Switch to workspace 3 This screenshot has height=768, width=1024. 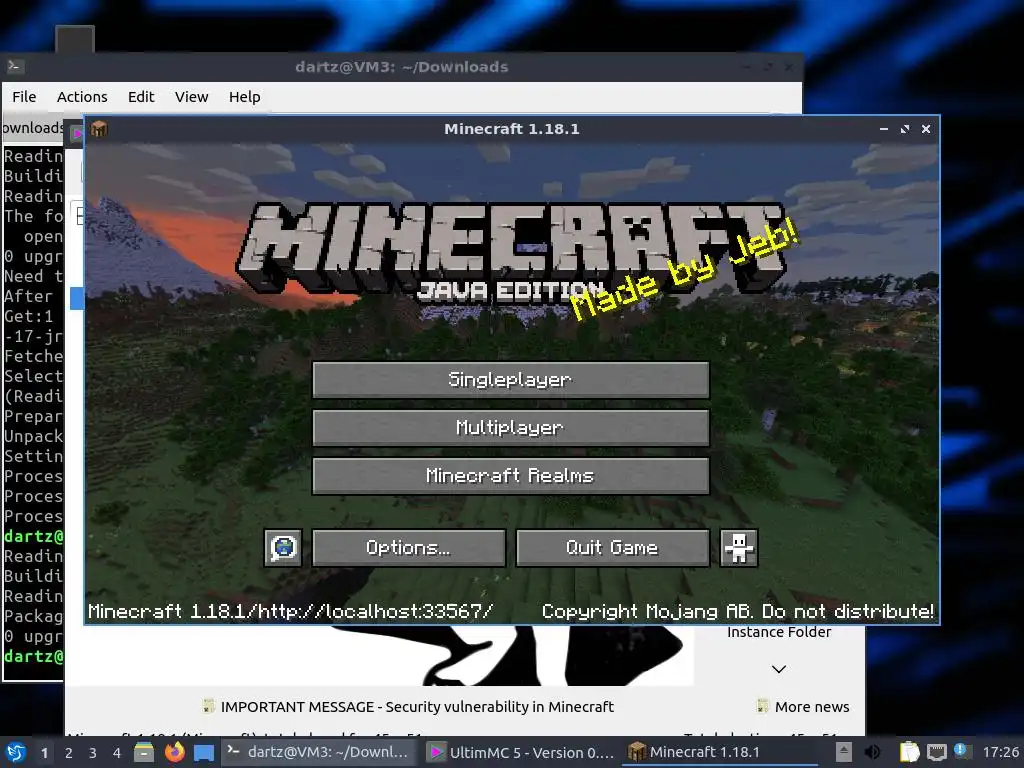coord(93,753)
